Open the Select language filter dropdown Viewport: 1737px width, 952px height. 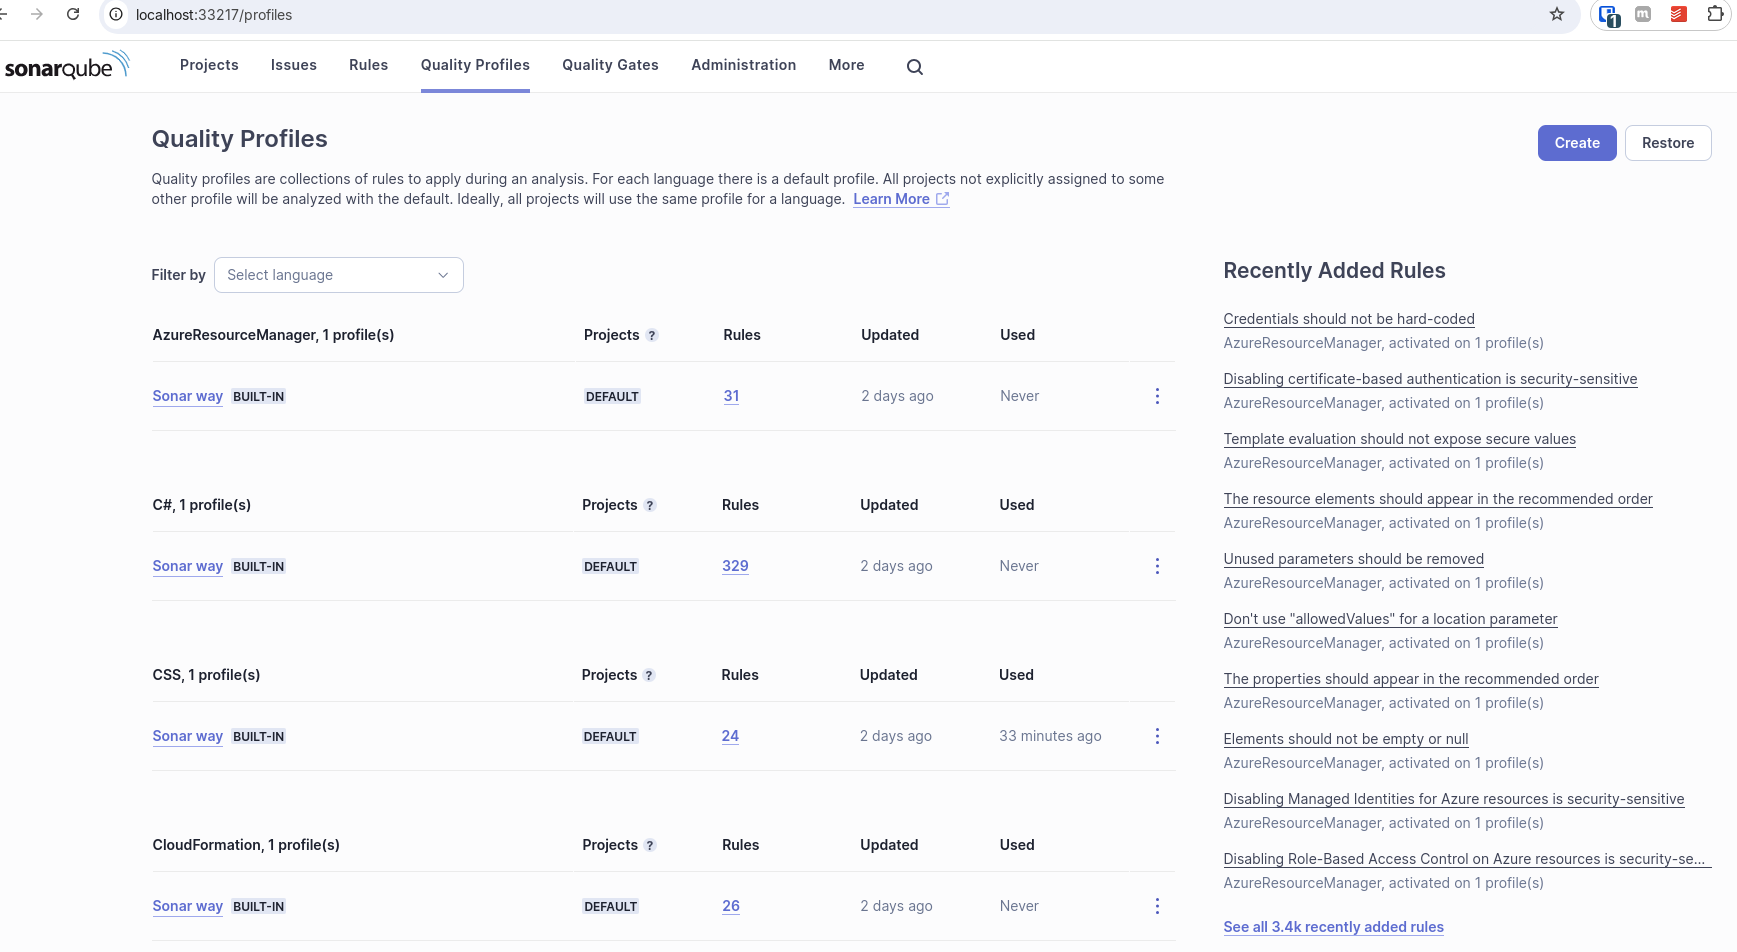pos(338,275)
